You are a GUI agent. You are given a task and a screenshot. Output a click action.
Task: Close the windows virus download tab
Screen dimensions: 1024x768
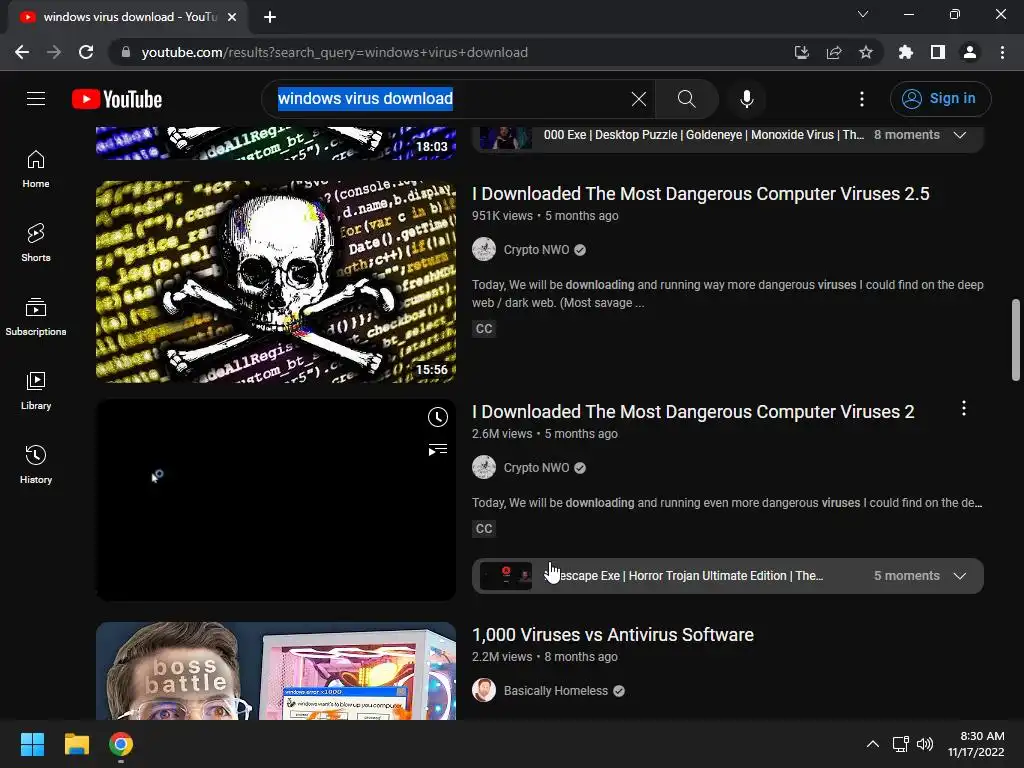coord(232,17)
